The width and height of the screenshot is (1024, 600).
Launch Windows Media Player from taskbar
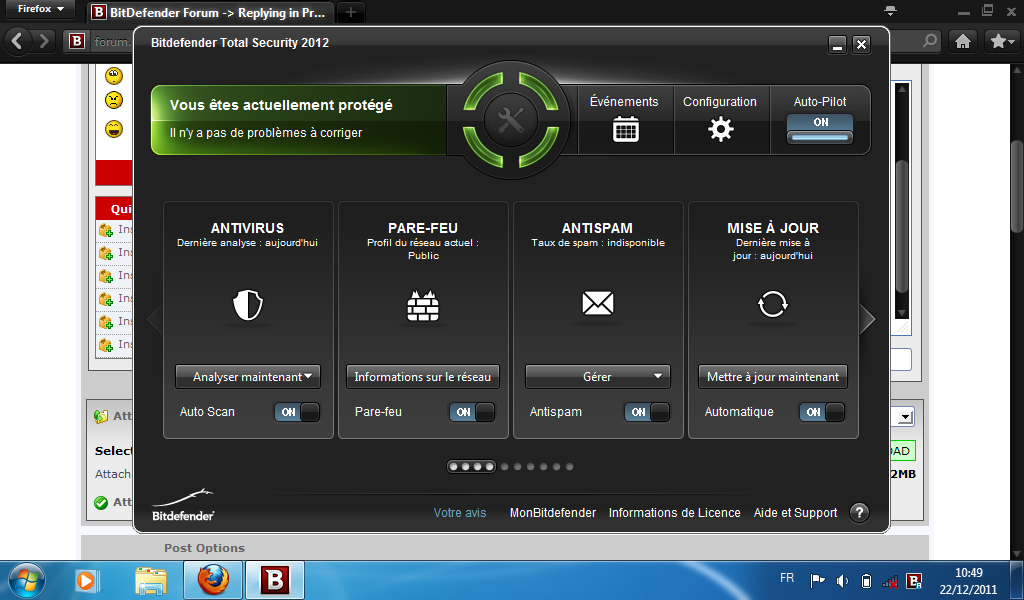(x=86, y=580)
